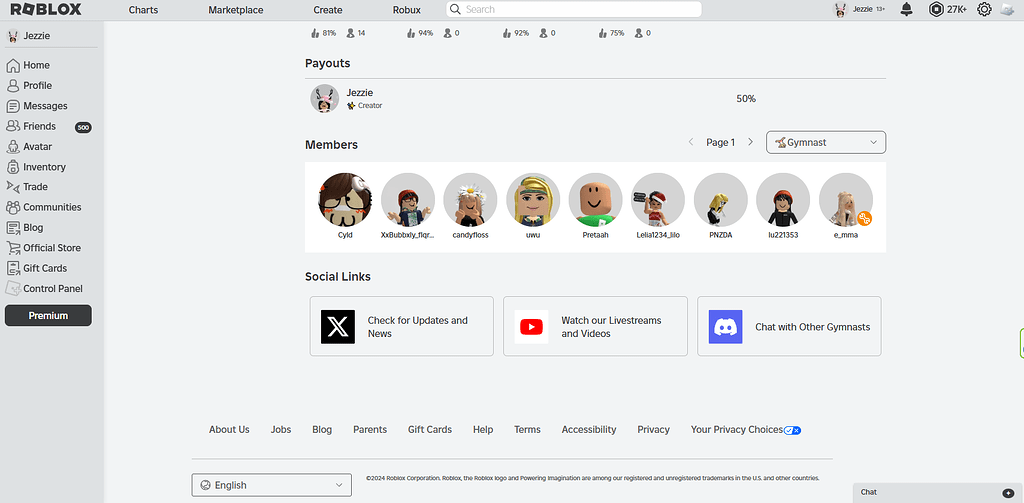Click the Blog sidebar icon
This screenshot has height=503, width=1024.
click(x=12, y=227)
